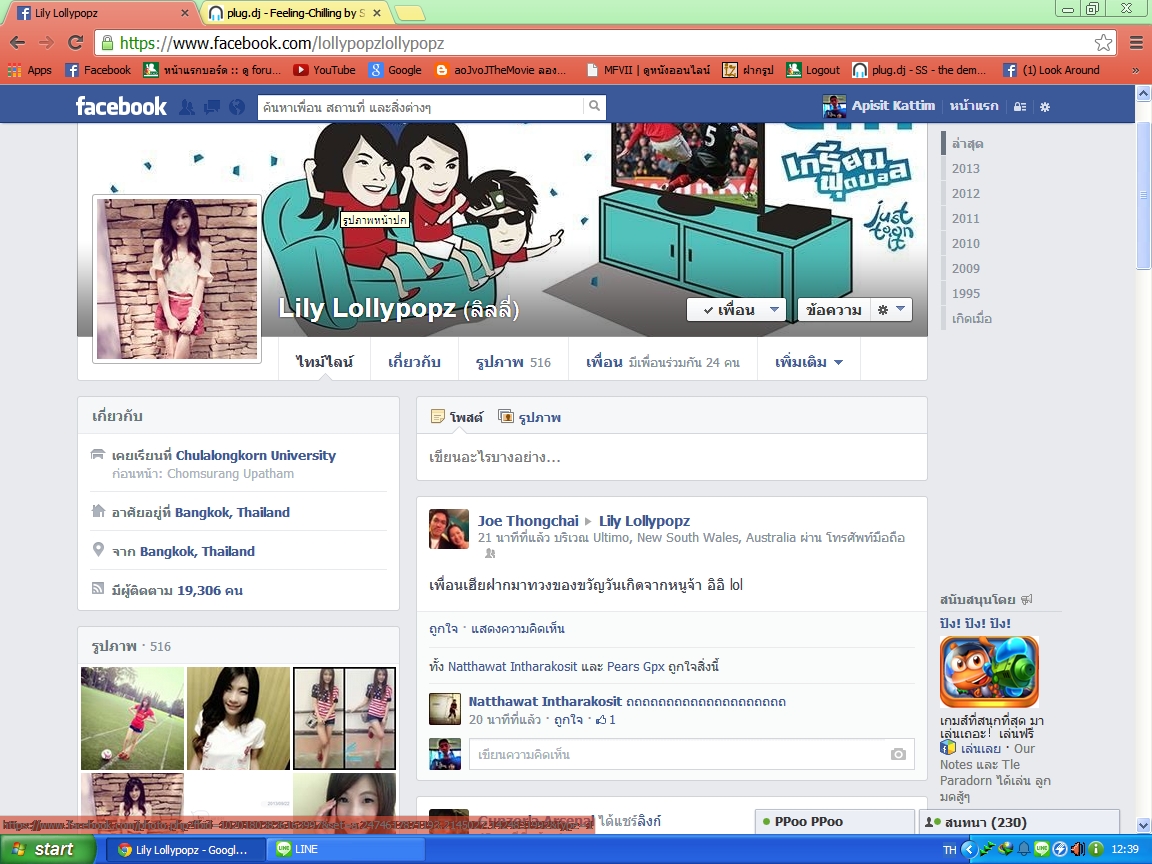This screenshot has height=864, width=1152.
Task: Open the YouTube bookmark
Action: tap(324, 70)
